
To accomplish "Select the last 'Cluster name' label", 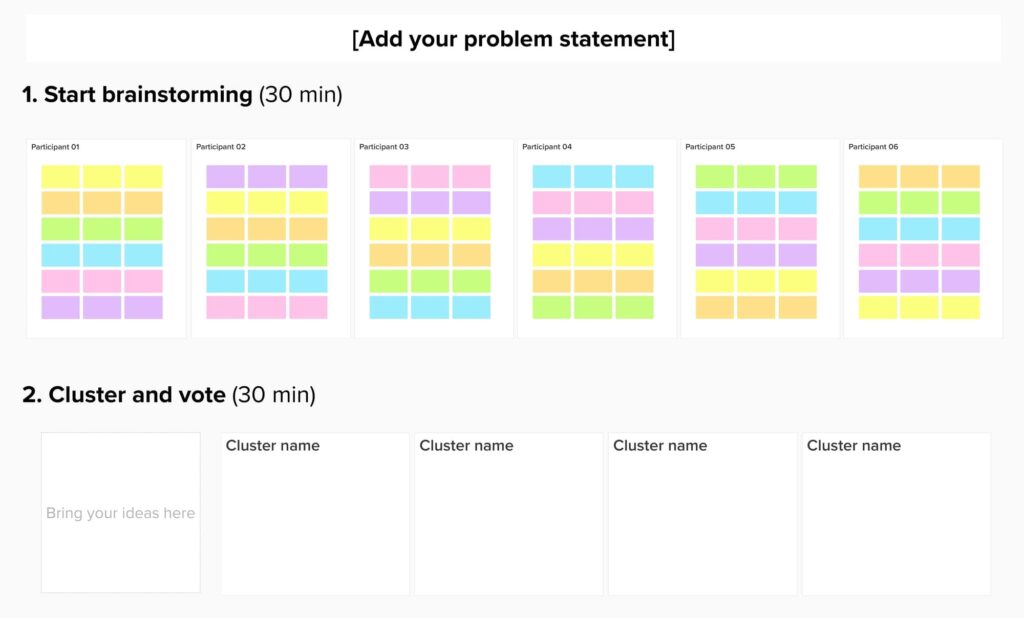I will (854, 446).
